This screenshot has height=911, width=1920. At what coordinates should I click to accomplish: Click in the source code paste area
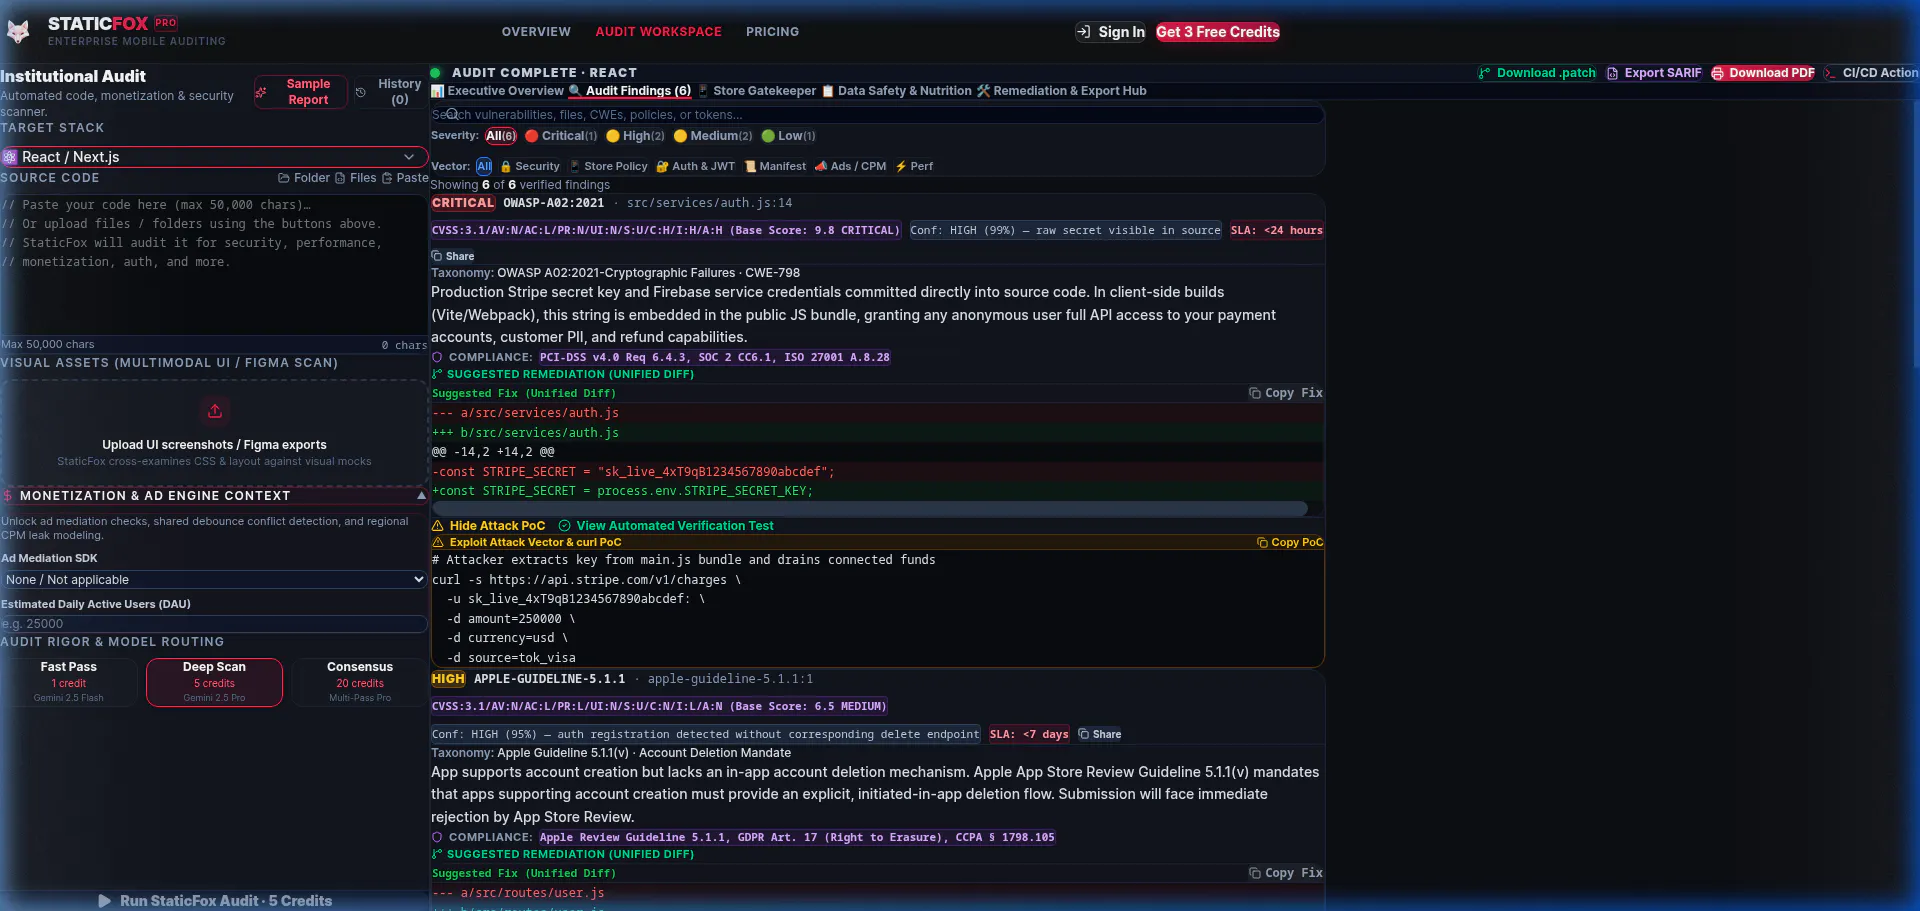214,264
